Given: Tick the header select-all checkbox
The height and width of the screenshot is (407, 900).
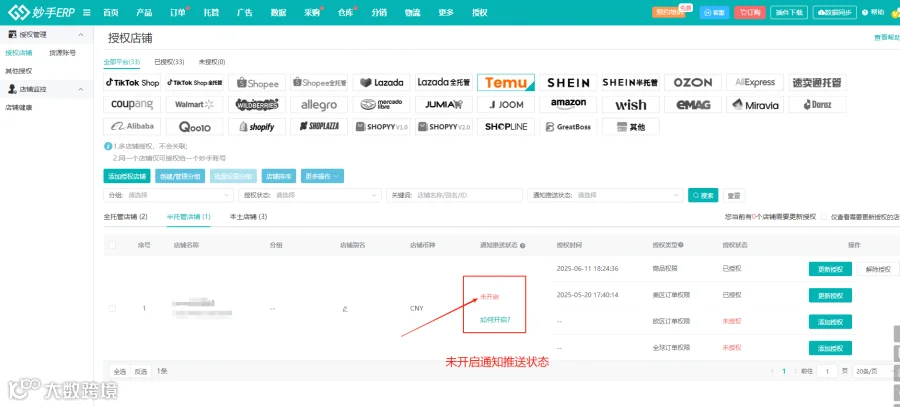Looking at the screenshot, I should 112,245.
